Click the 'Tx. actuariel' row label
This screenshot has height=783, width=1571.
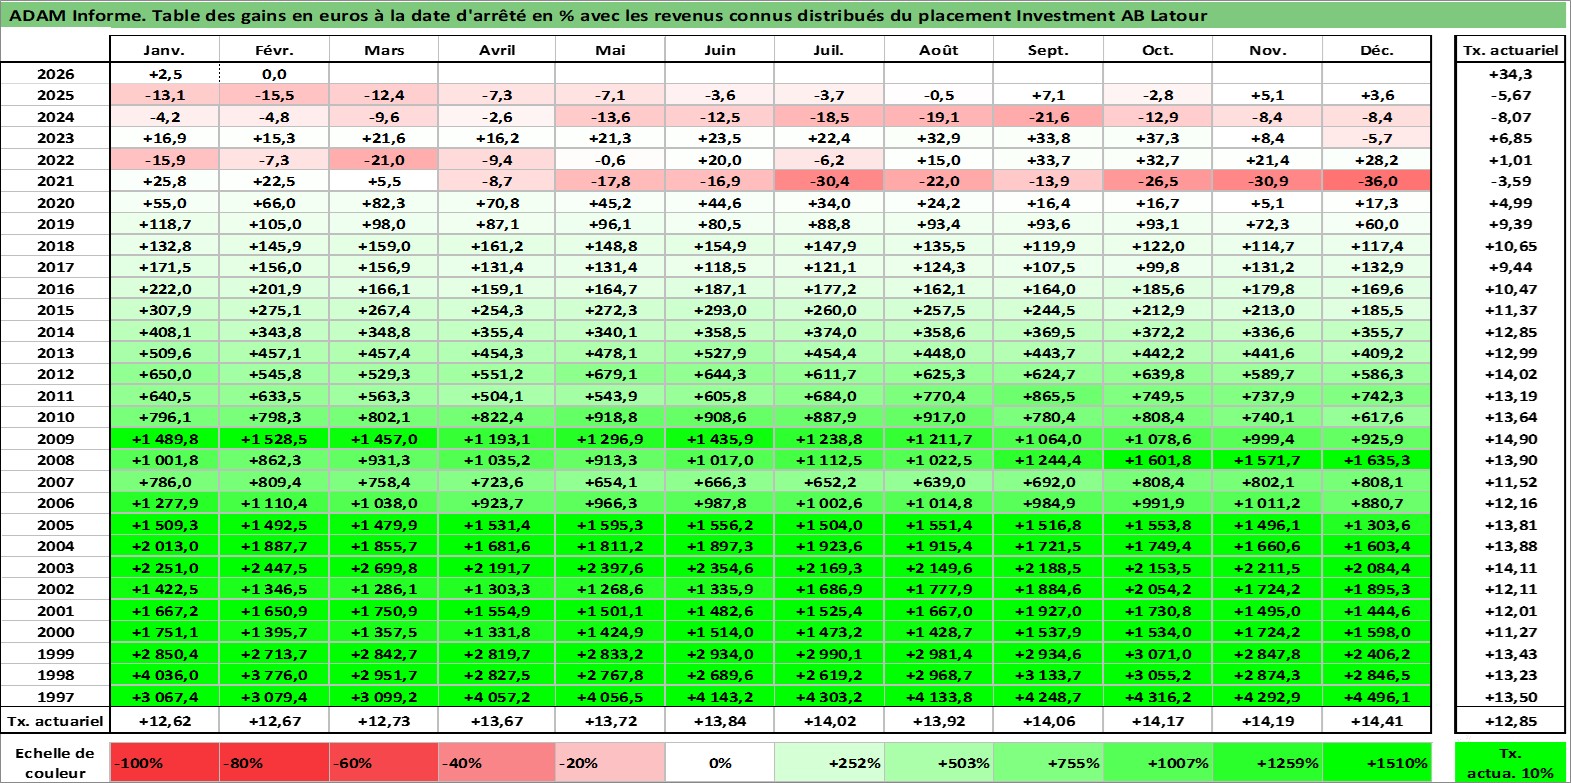coord(56,720)
